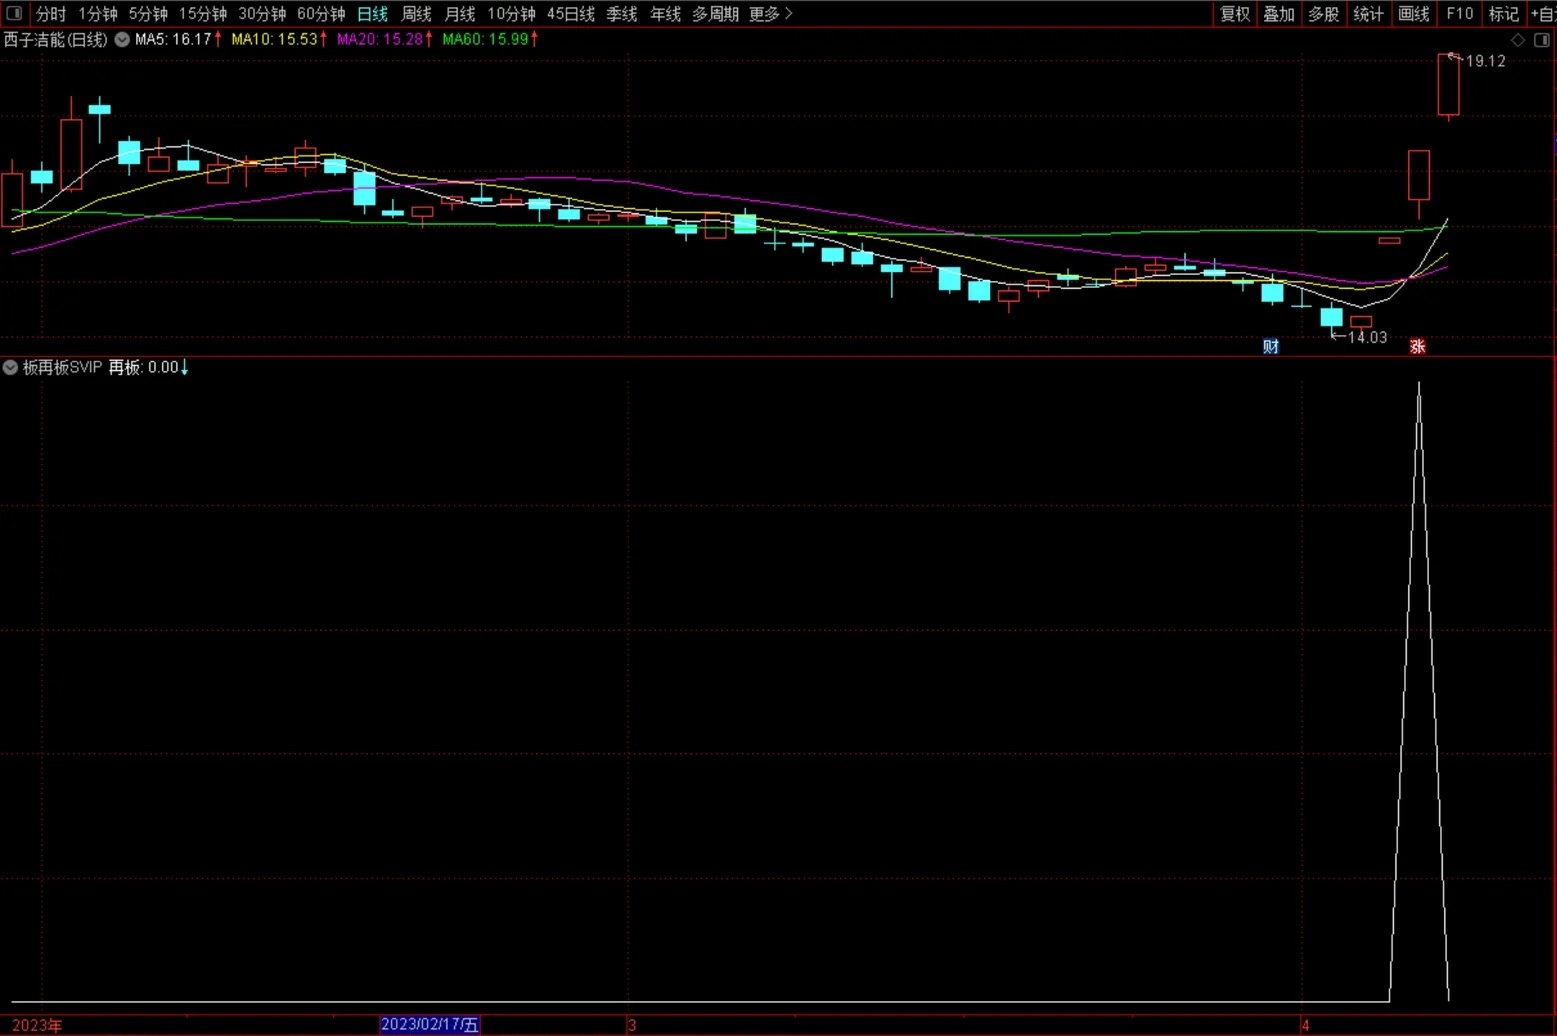Screen dimensions: 1557x1036
Task: Click the 复权 adjustment button
Action: [x=1235, y=14]
